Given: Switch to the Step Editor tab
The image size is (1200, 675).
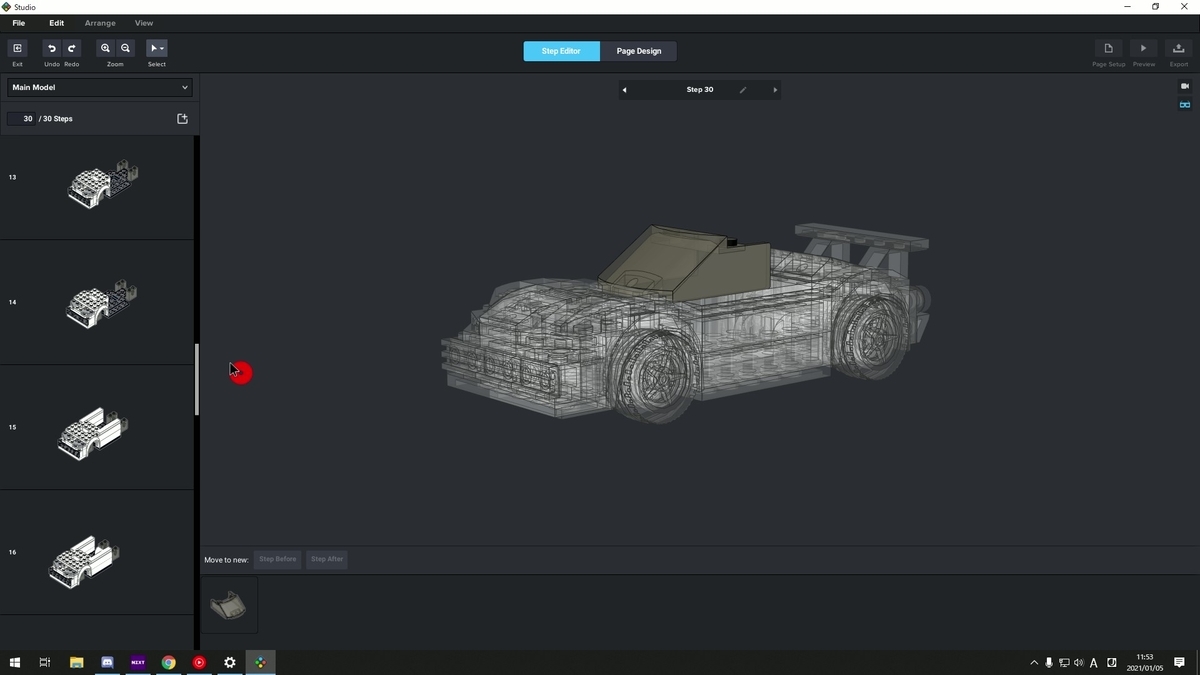Looking at the screenshot, I should point(561,51).
